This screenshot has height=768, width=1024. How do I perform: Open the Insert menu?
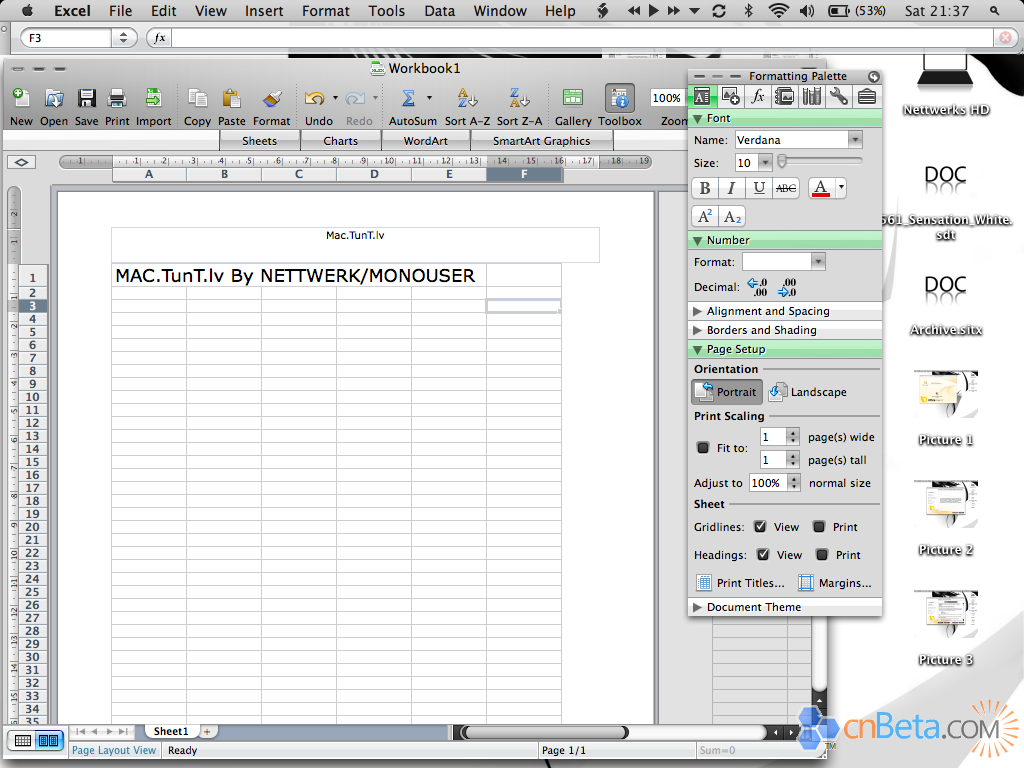264,11
